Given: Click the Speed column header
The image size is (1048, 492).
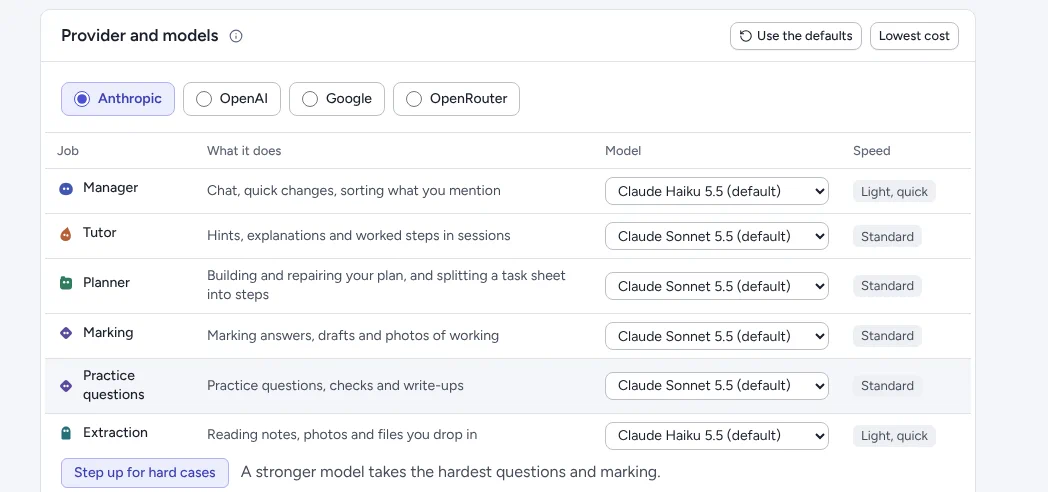Looking at the screenshot, I should coord(872,151).
